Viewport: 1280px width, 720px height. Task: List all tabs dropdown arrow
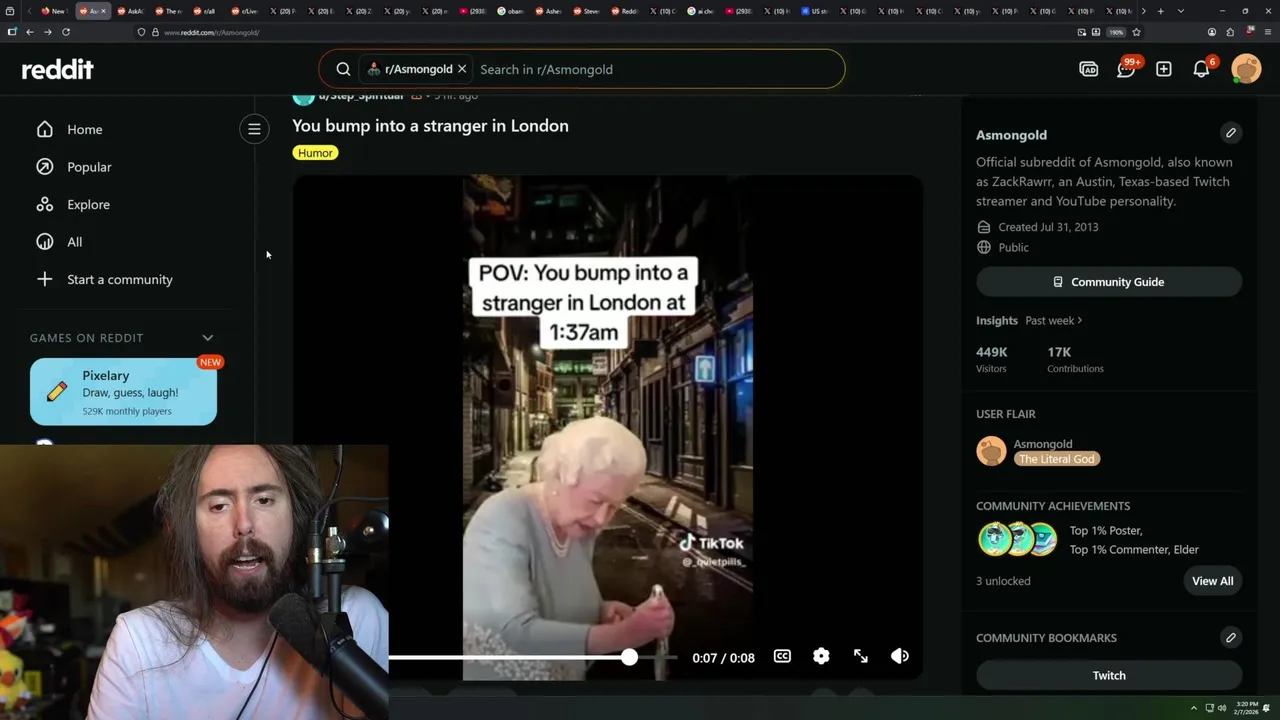click(x=1181, y=11)
